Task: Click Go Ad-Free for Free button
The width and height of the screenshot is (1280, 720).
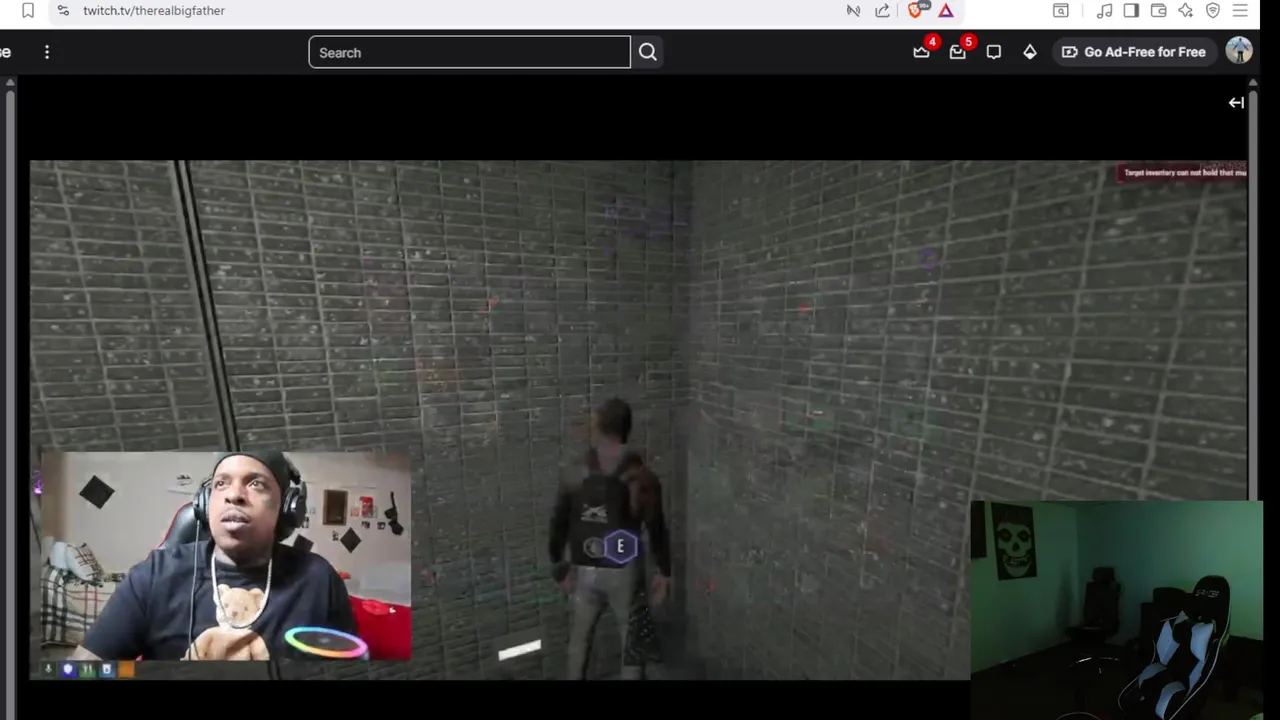Action: point(1133,52)
